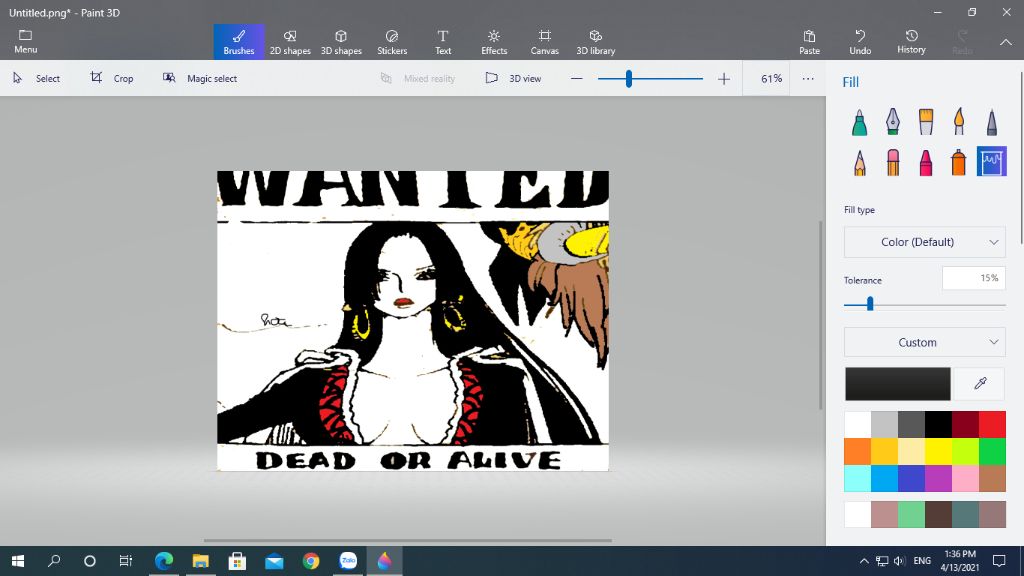
Task: Select the Calligraphy pen brush
Action: (x=893, y=121)
